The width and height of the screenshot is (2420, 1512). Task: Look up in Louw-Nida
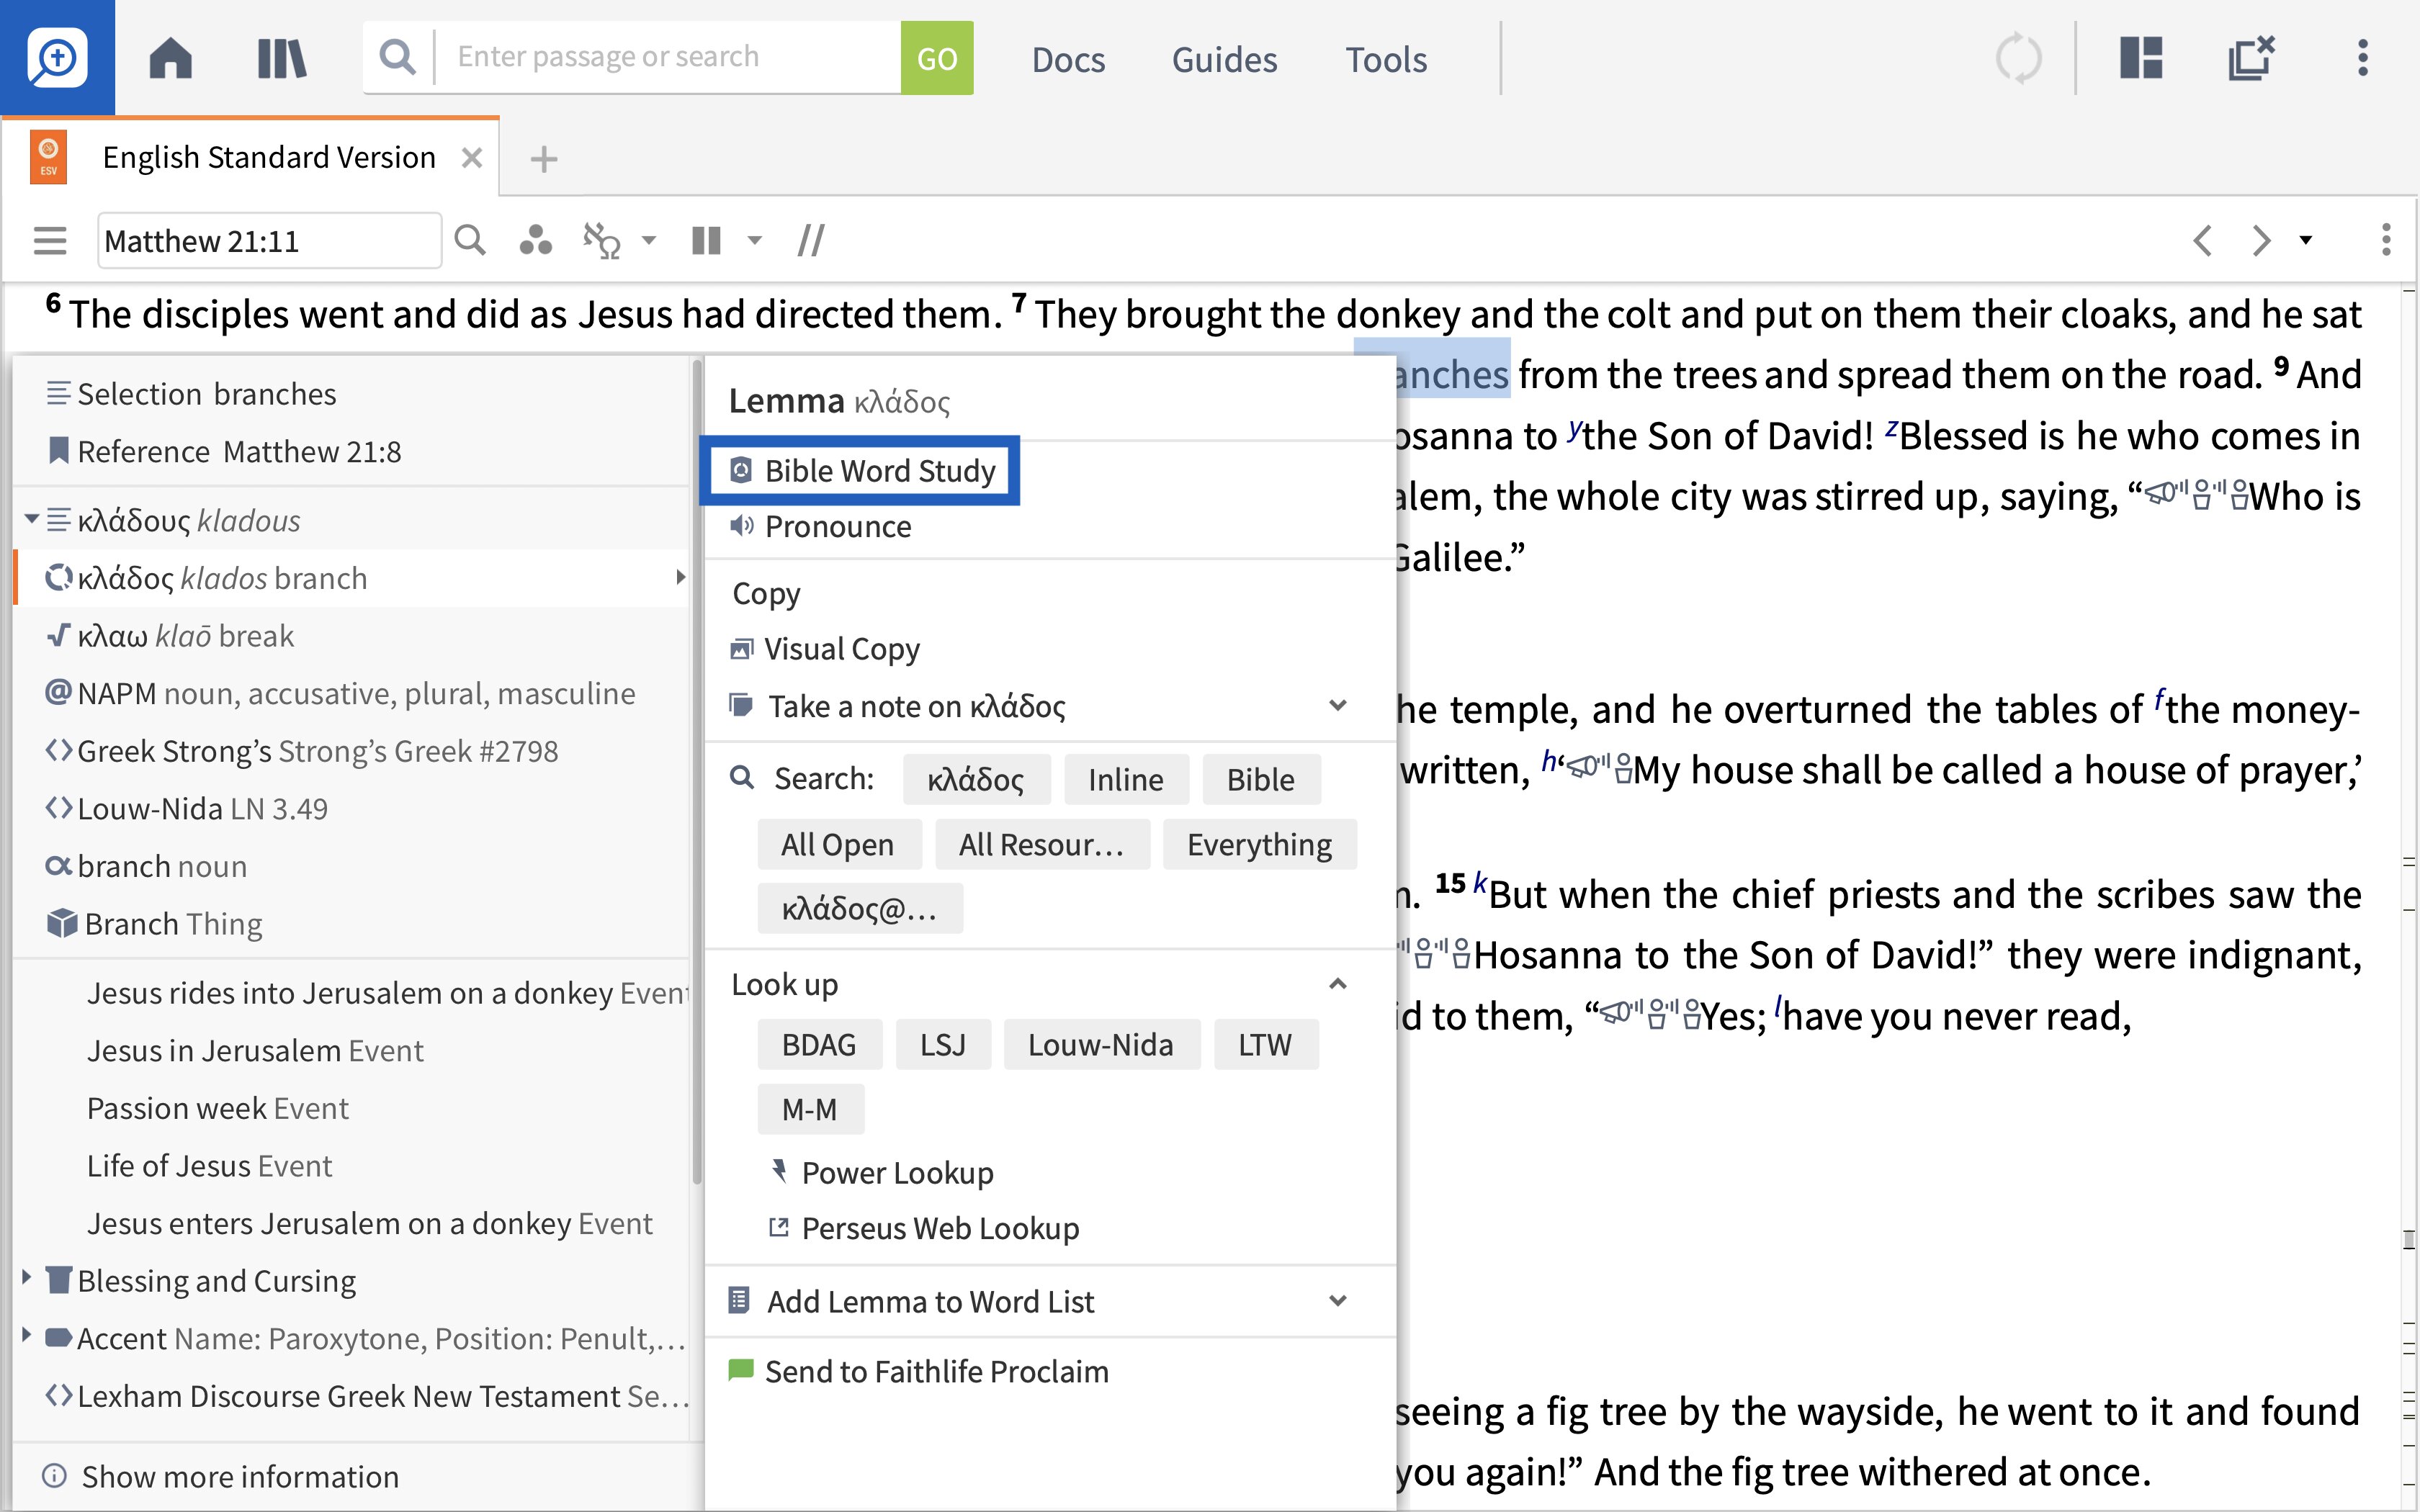coord(1101,1044)
